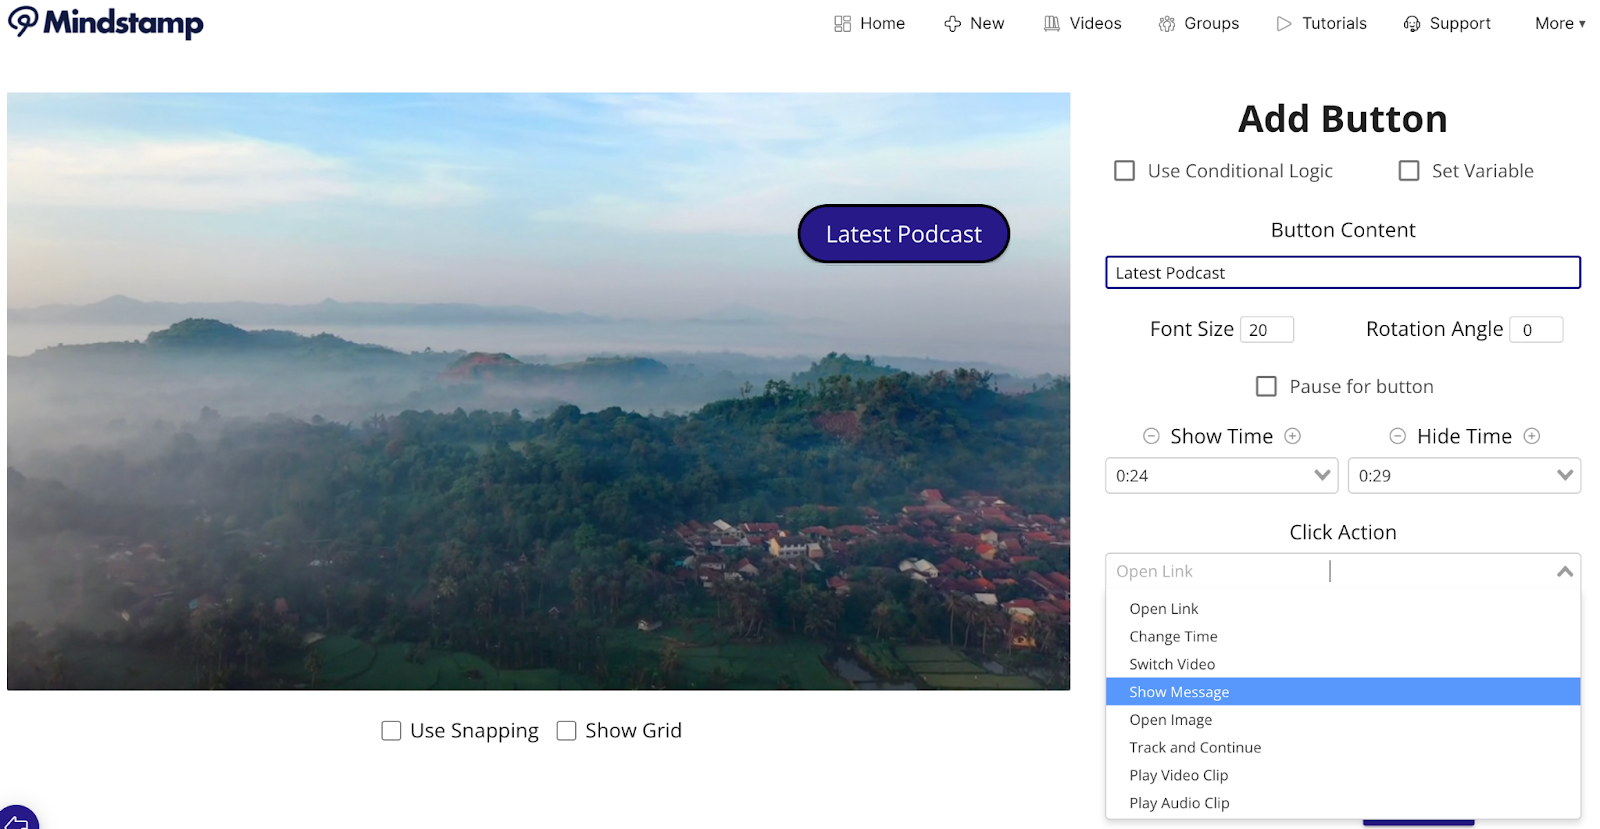Select Show Message from the list
1600x829 pixels.
click(1179, 692)
